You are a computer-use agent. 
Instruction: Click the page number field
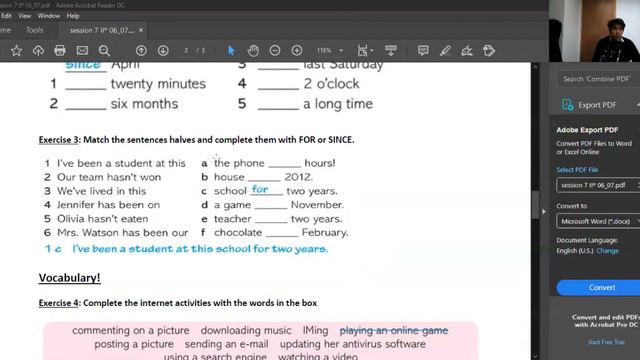[x=186, y=51]
